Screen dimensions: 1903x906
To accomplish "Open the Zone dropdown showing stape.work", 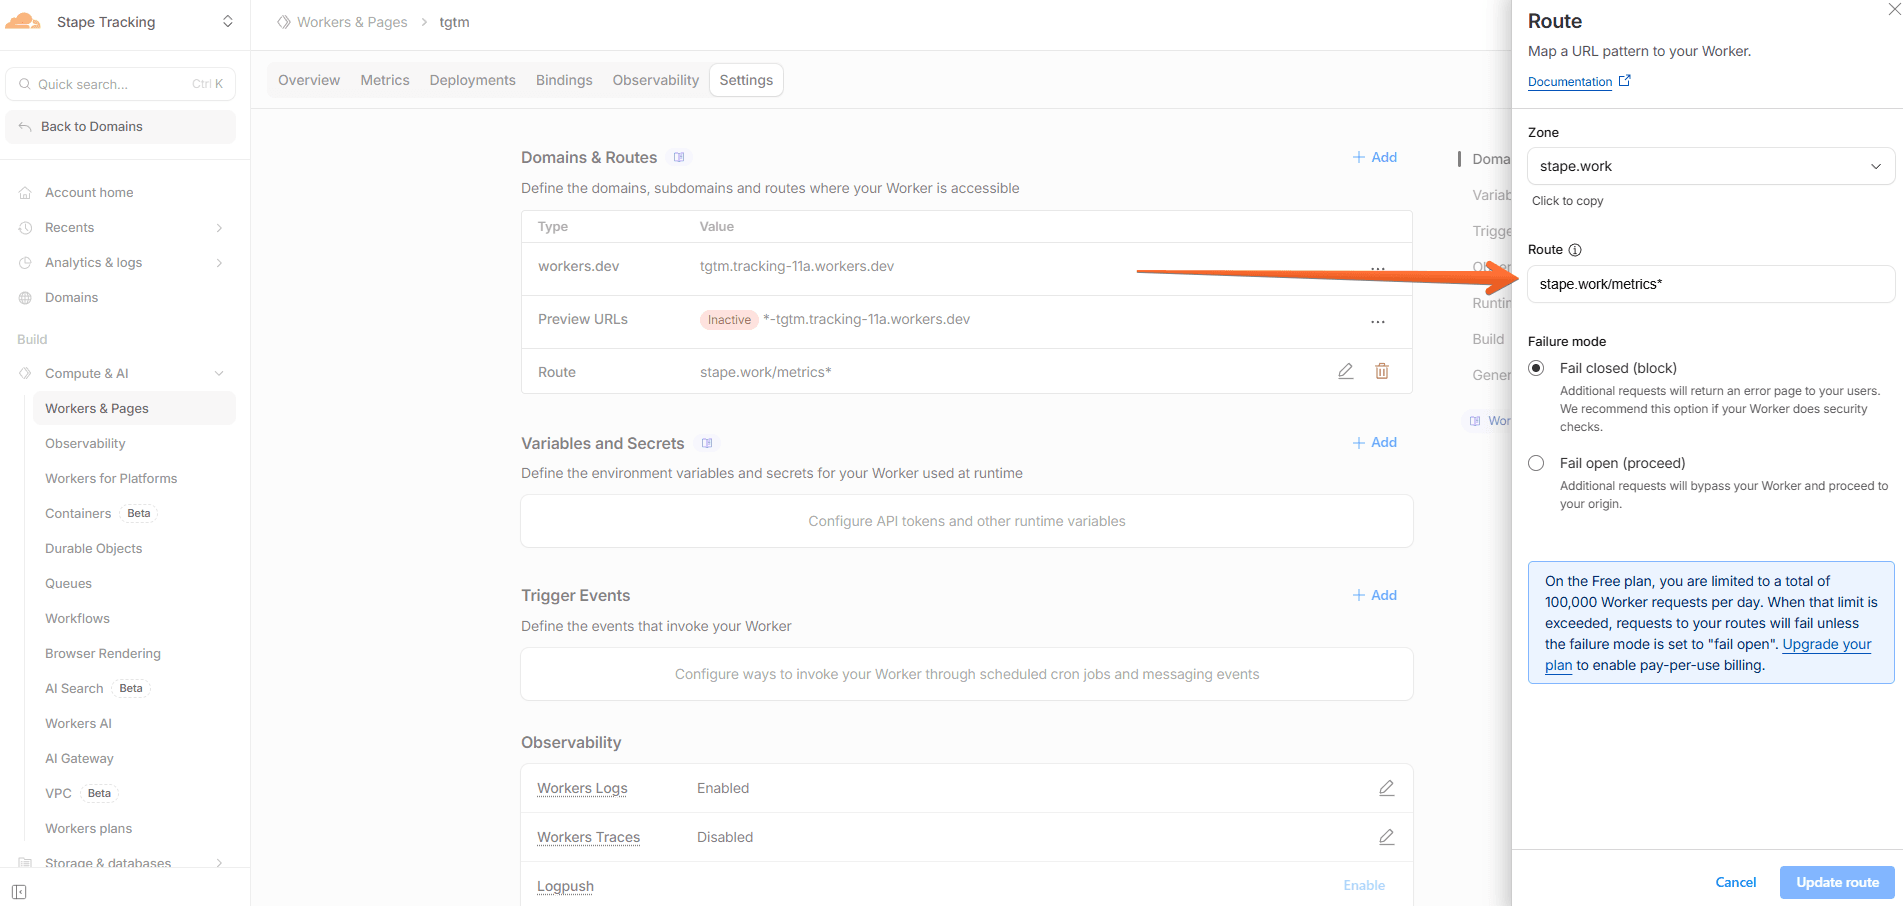I will 1710,166.
